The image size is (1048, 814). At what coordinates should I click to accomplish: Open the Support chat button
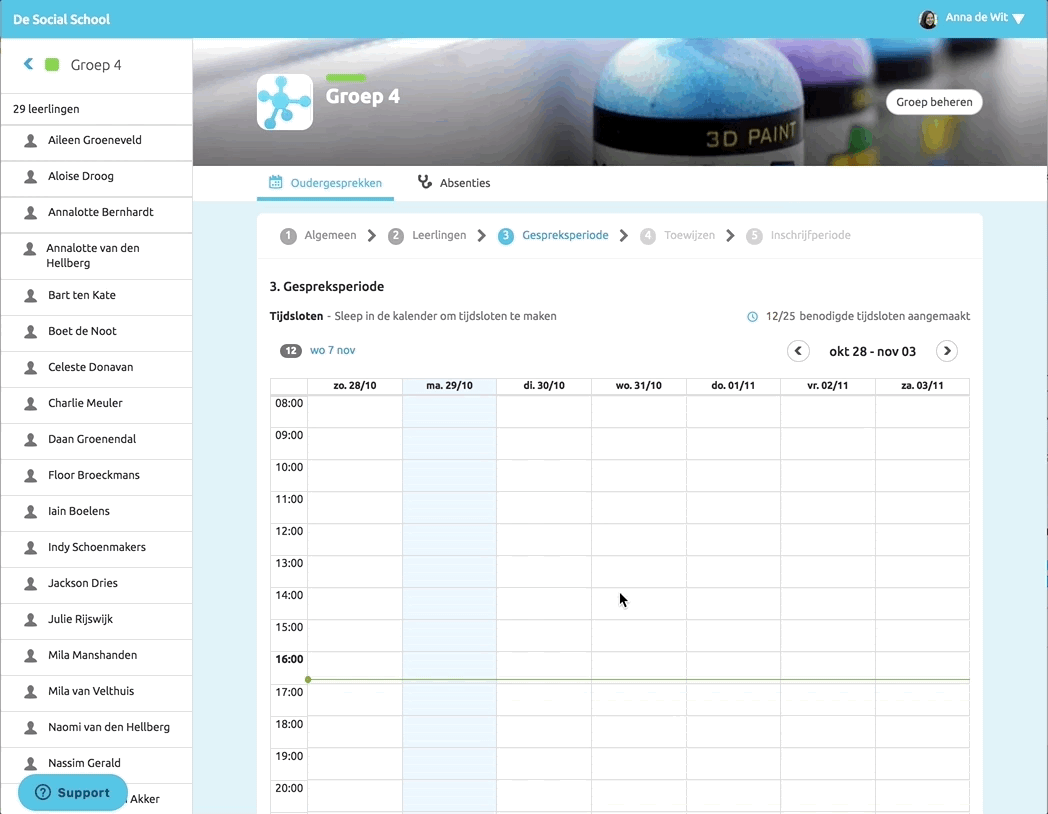point(73,792)
